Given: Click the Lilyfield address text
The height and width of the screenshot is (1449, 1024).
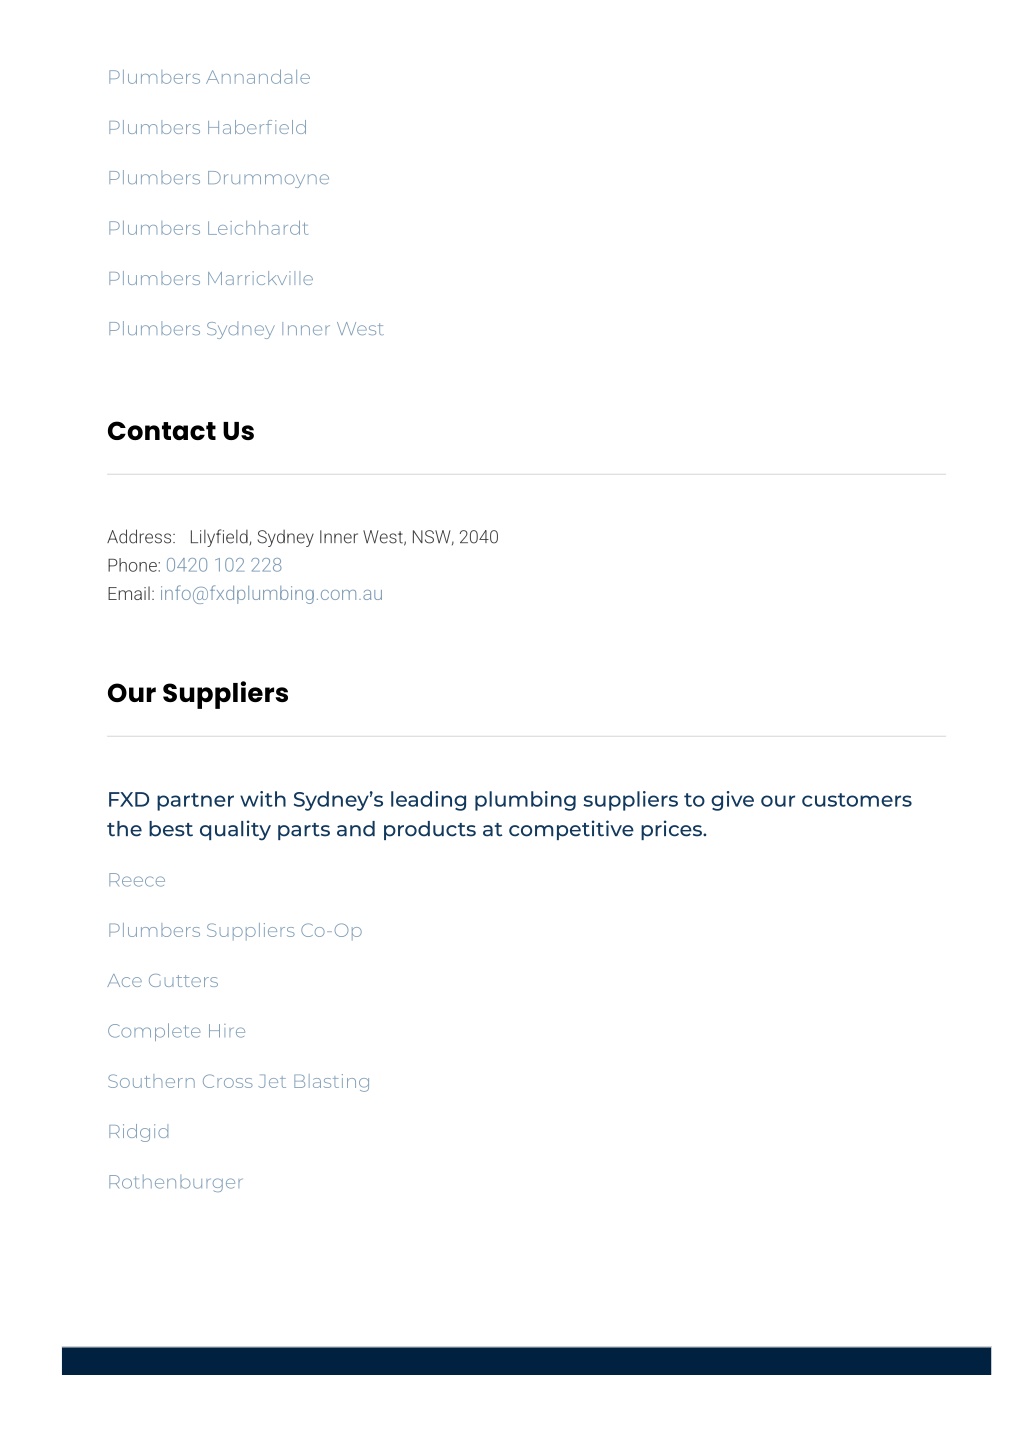Looking at the screenshot, I should coord(344,537).
